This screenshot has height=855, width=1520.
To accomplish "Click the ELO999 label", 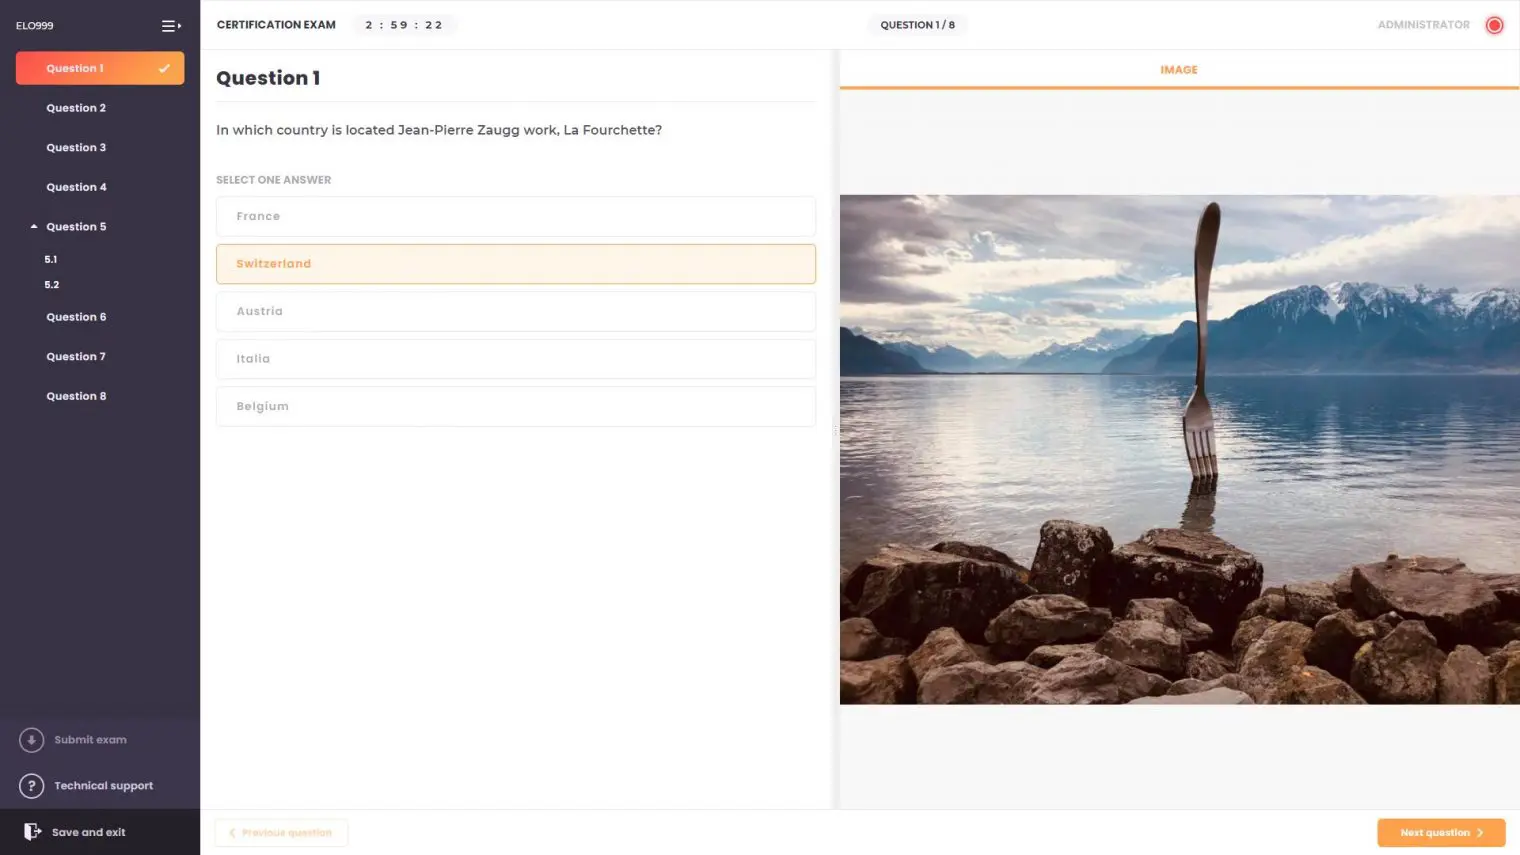I will [x=35, y=26].
